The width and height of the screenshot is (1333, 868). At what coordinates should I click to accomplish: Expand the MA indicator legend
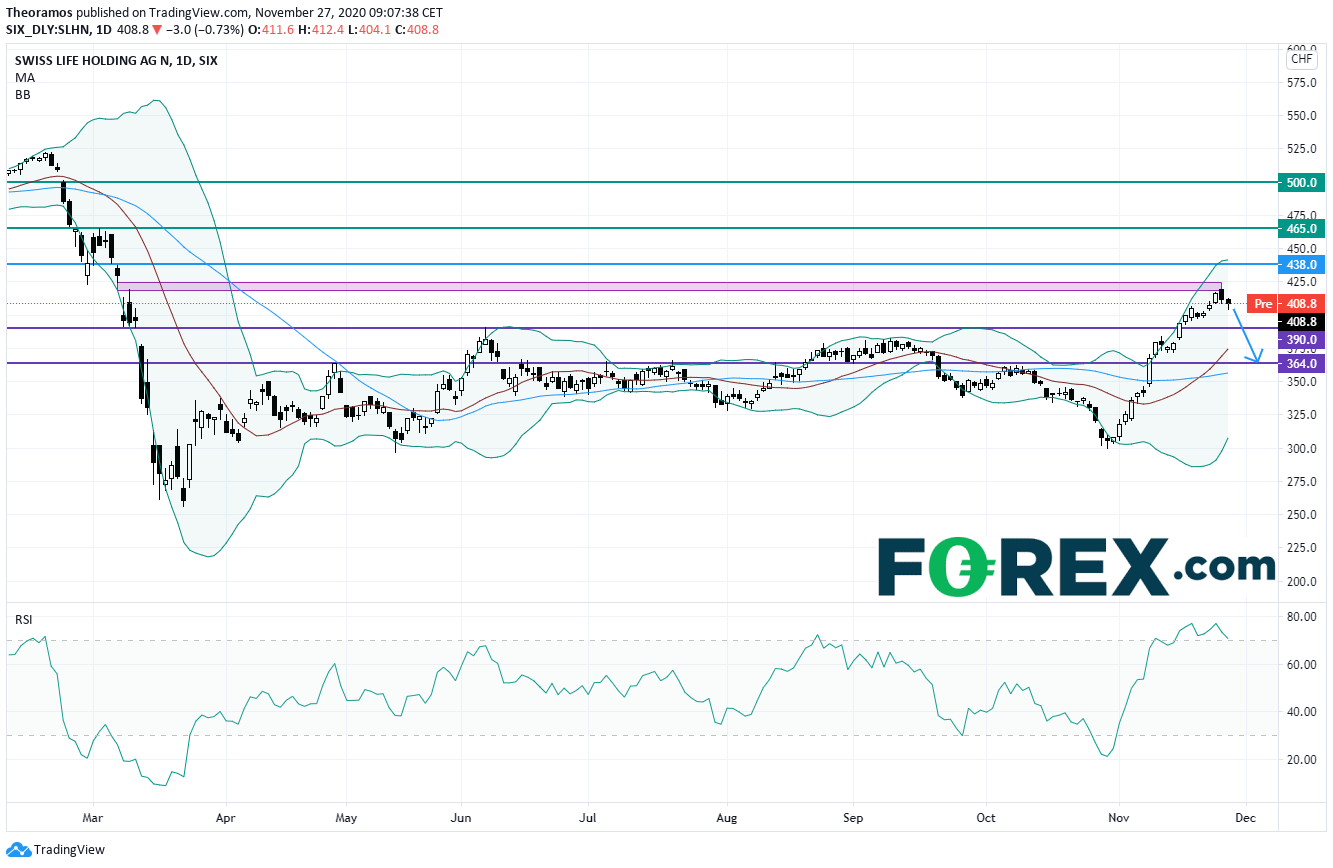(x=24, y=77)
